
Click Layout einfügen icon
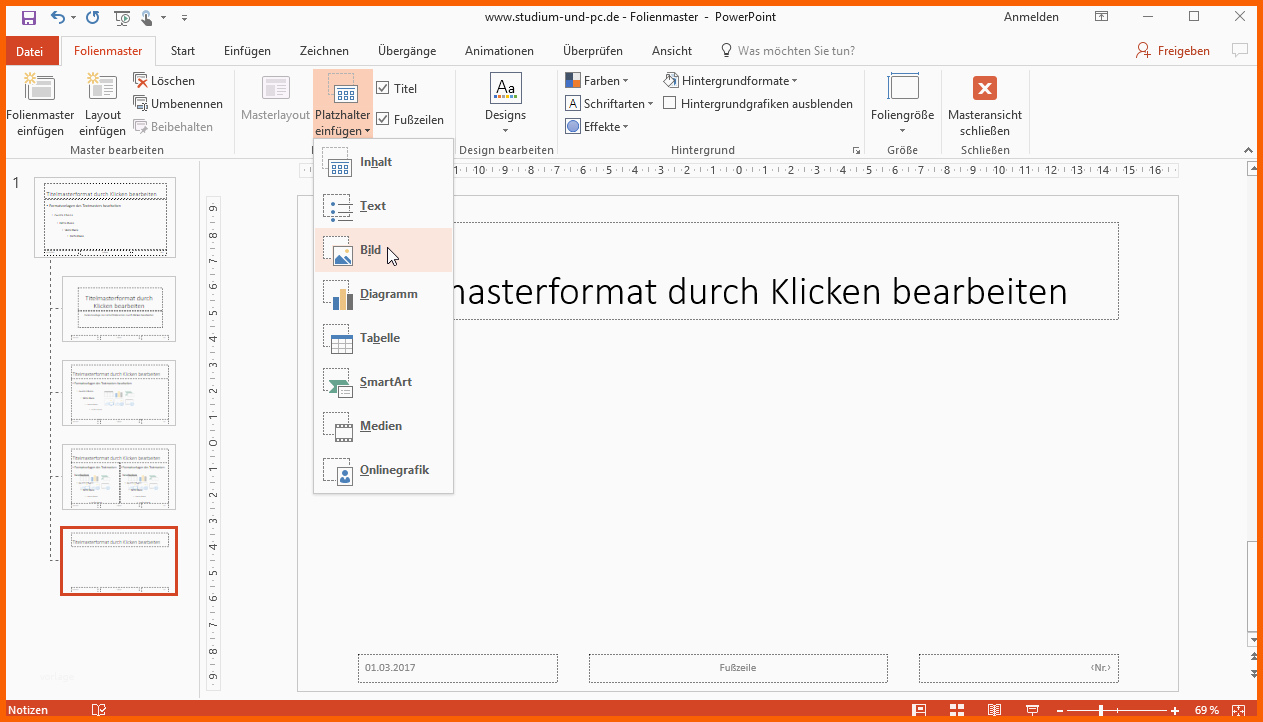pyautogui.click(x=102, y=105)
